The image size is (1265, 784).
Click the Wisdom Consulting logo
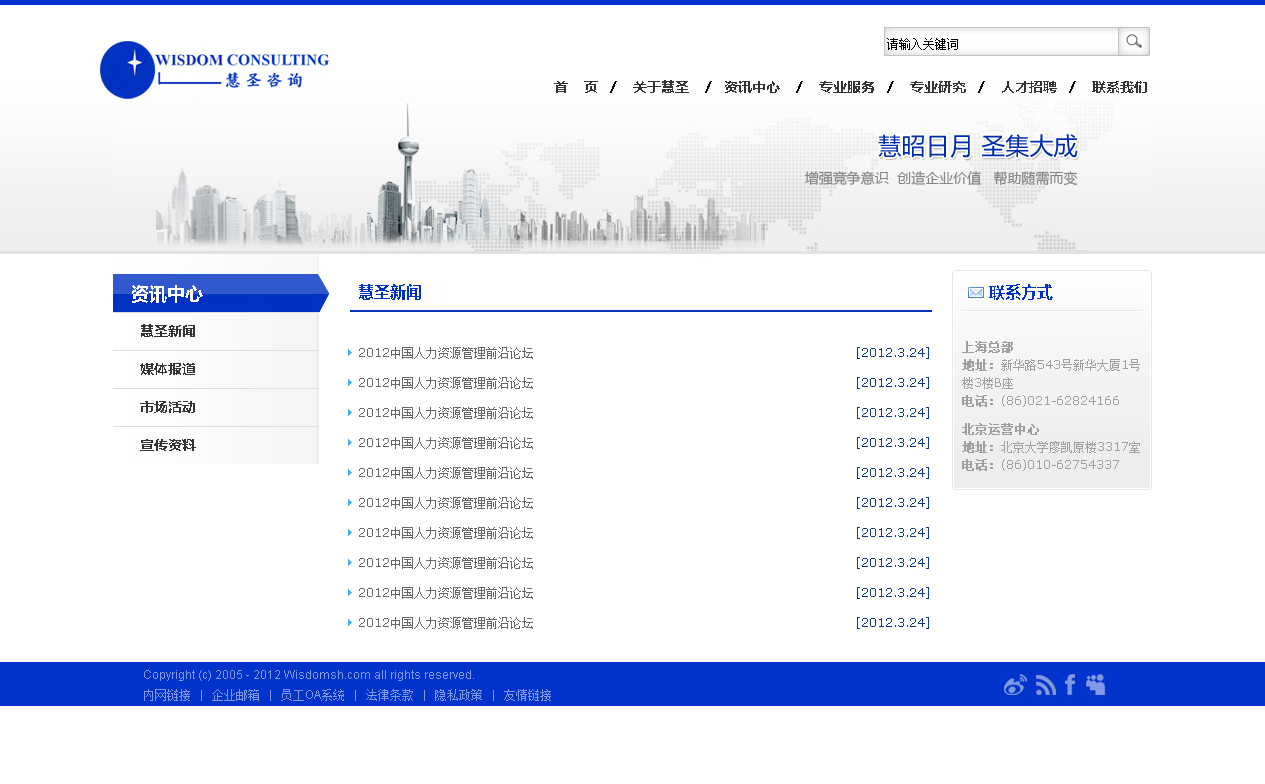click(x=214, y=69)
